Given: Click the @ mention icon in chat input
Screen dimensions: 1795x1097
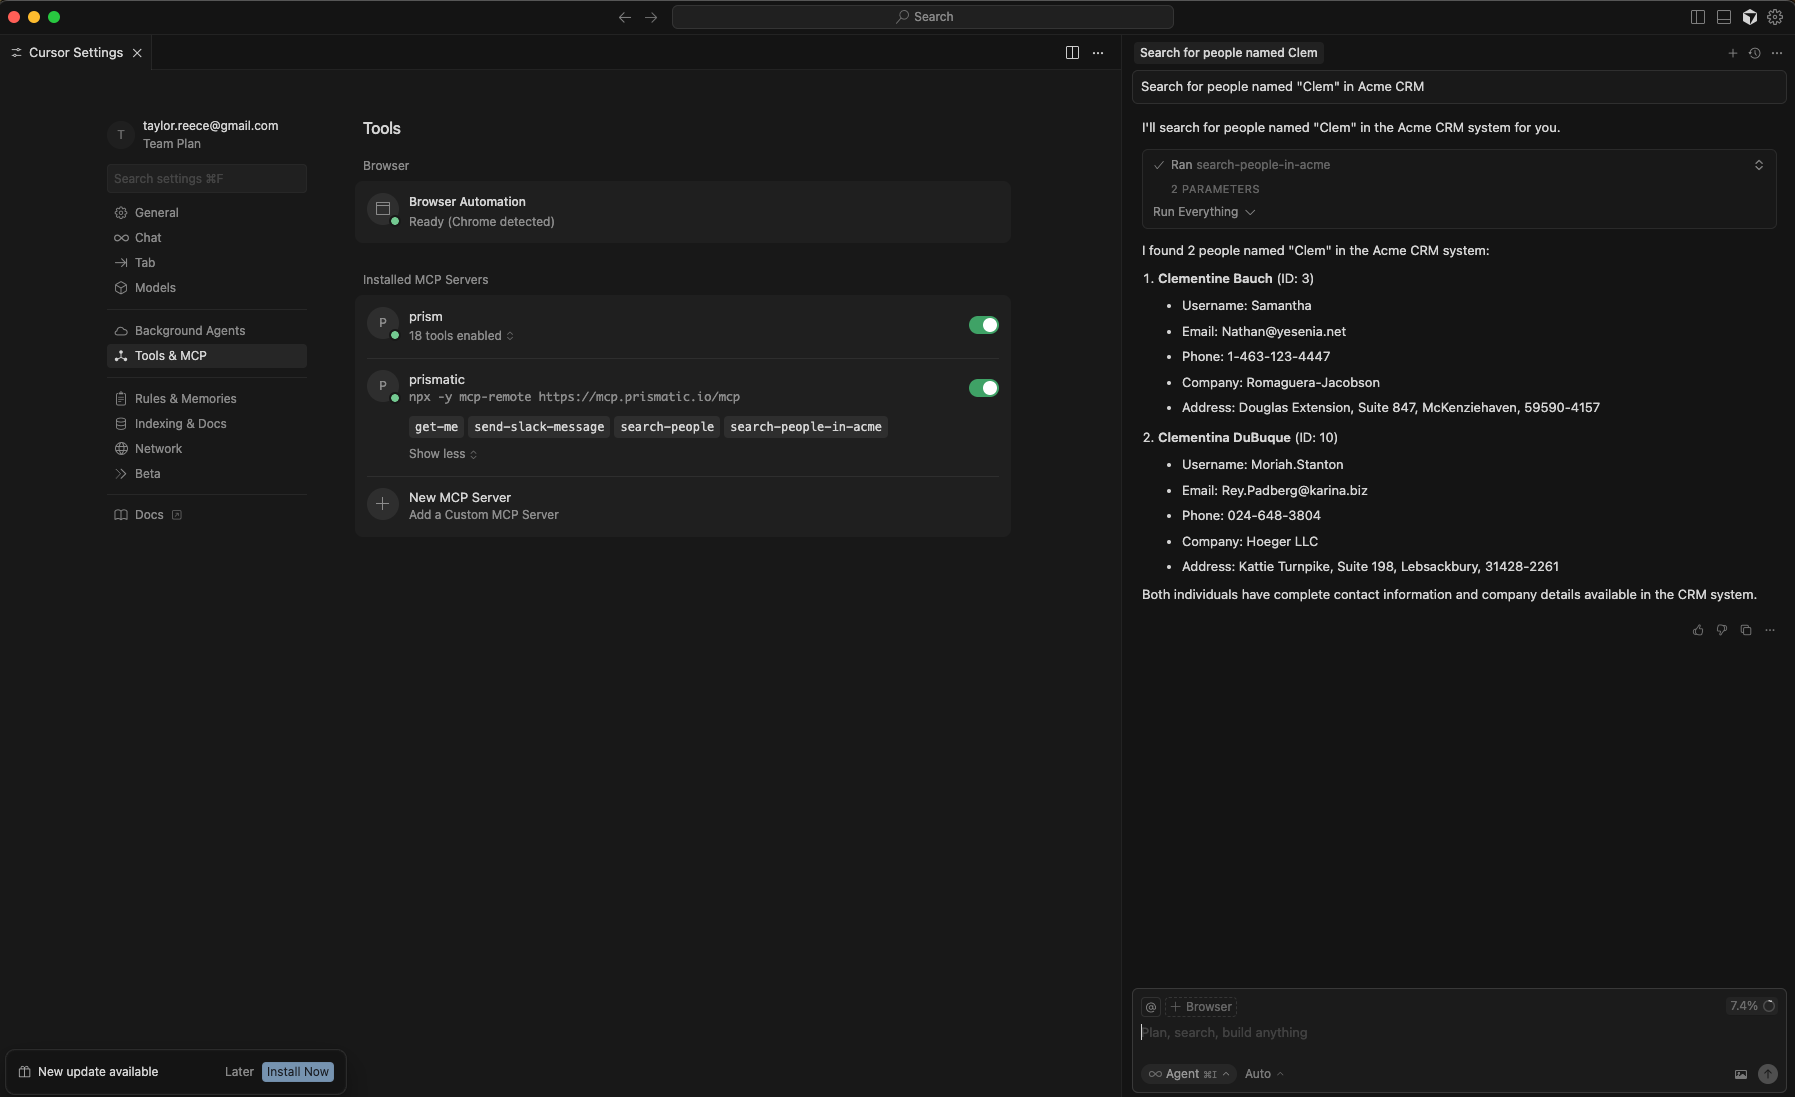Looking at the screenshot, I should tap(1152, 1007).
